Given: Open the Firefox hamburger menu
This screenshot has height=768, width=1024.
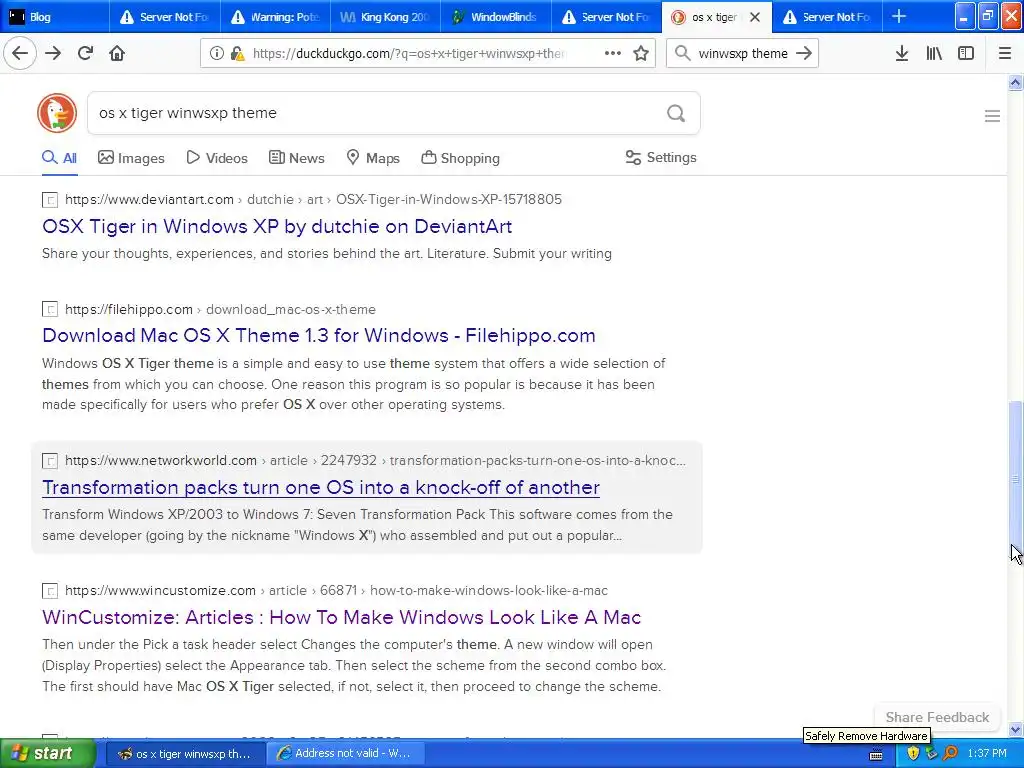Looking at the screenshot, I should pos(1005,53).
